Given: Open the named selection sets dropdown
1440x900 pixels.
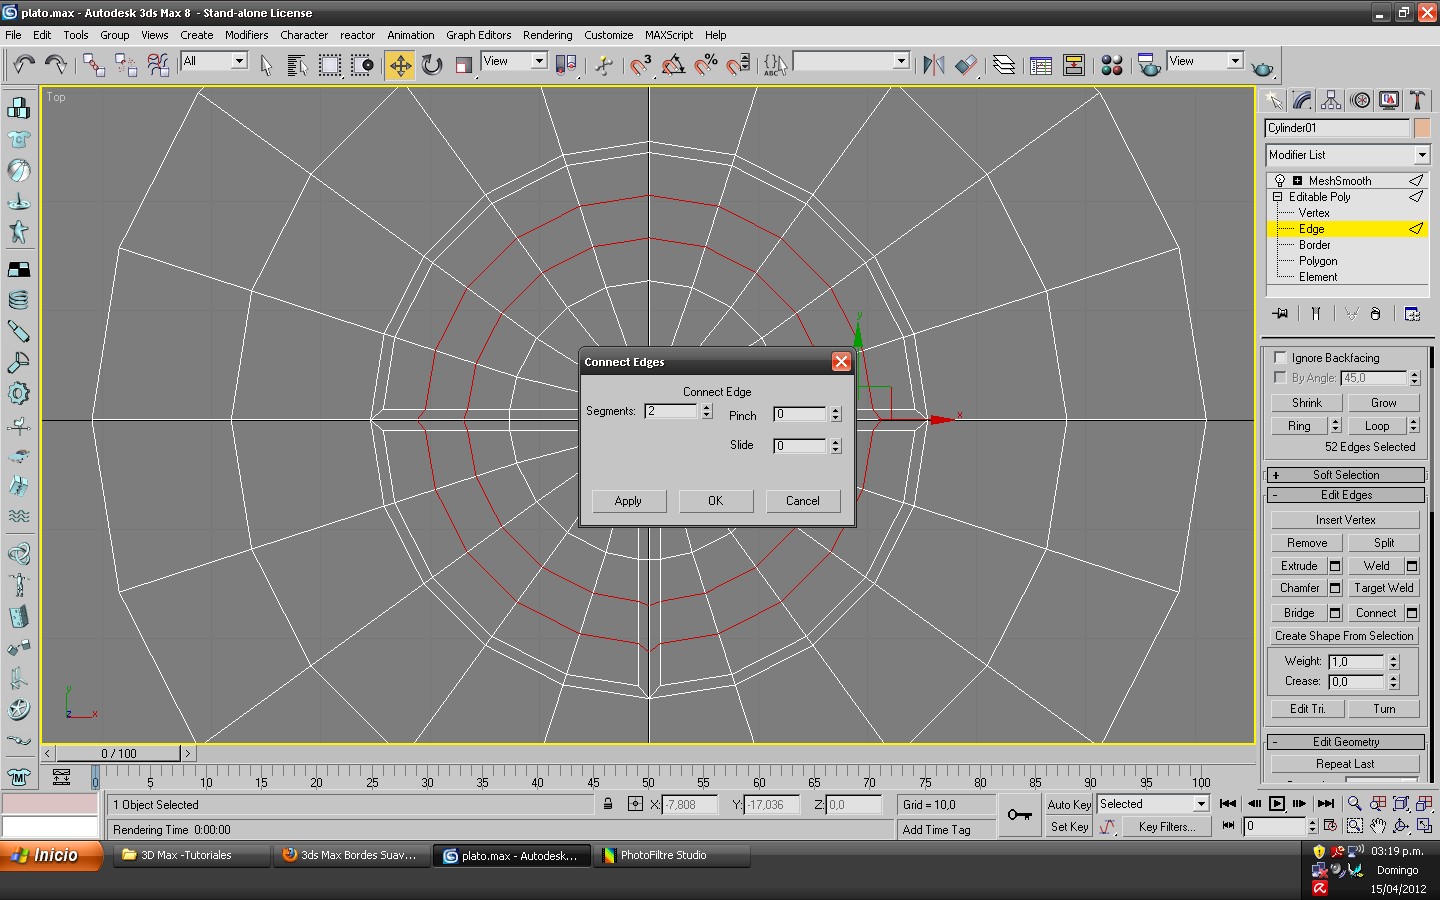Looking at the screenshot, I should tap(850, 61).
